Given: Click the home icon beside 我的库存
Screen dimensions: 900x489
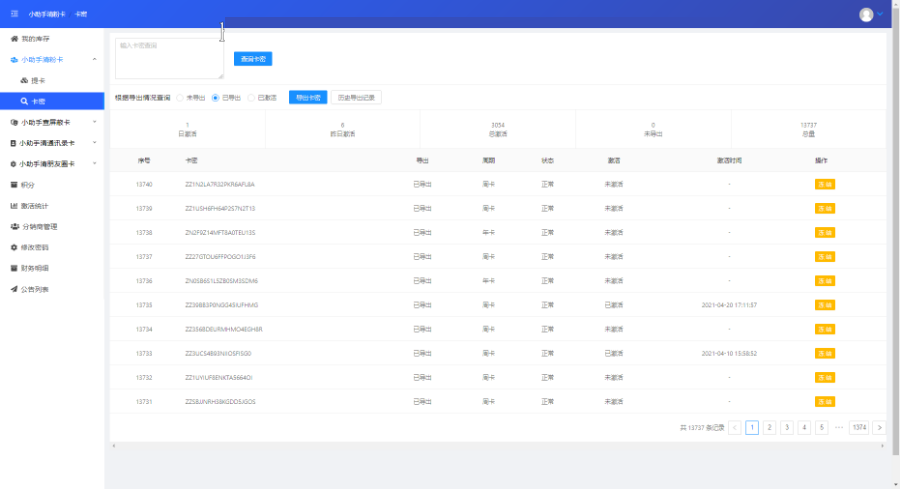Looking at the screenshot, I should [14, 39].
